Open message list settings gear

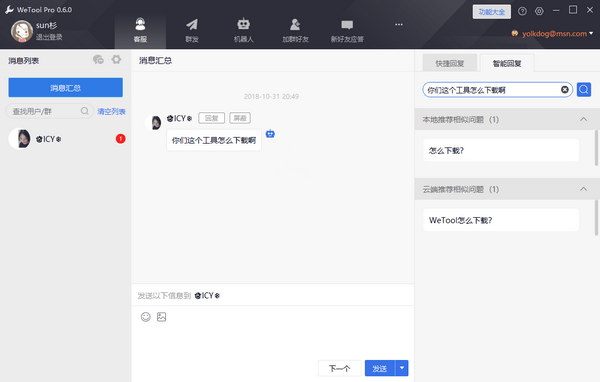click(116, 59)
